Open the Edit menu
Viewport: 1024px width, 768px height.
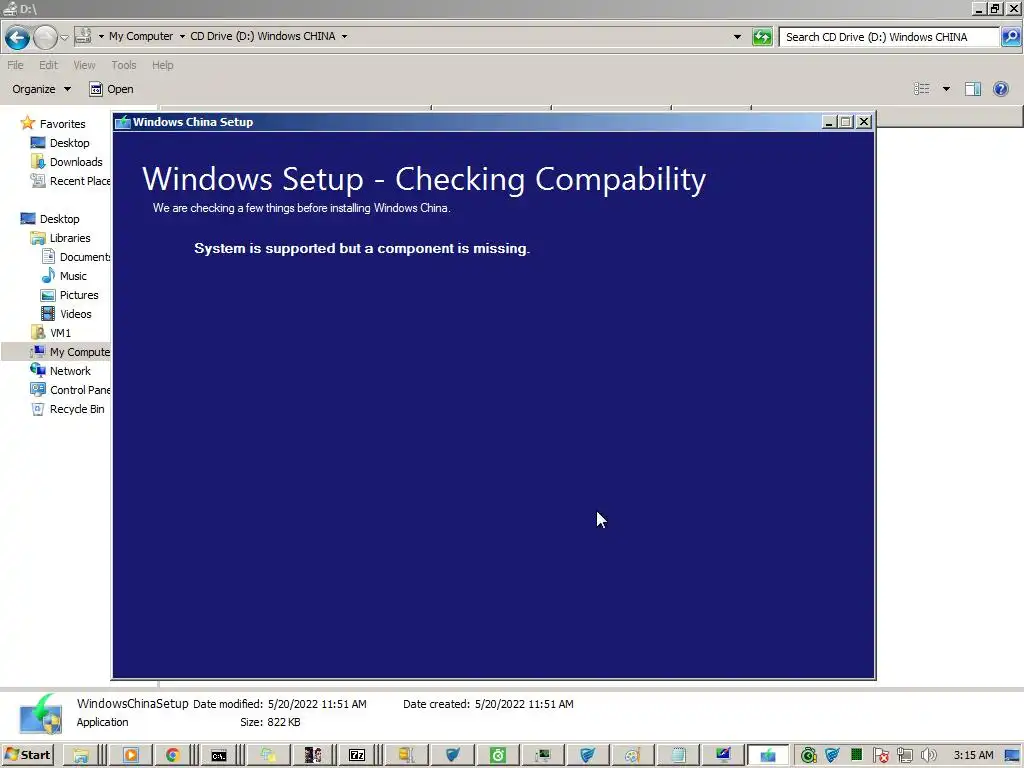pos(48,65)
